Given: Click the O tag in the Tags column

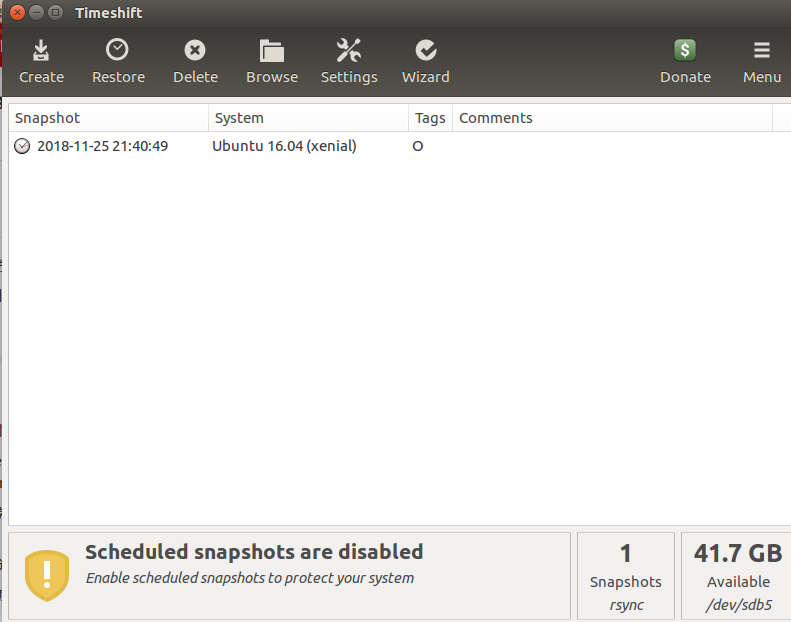Looking at the screenshot, I should click(418, 146).
